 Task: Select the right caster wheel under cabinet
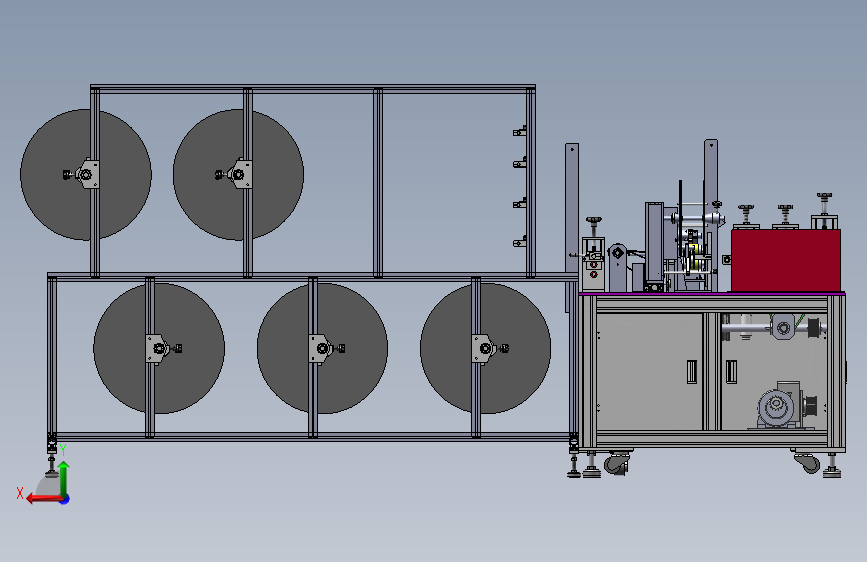806,462
